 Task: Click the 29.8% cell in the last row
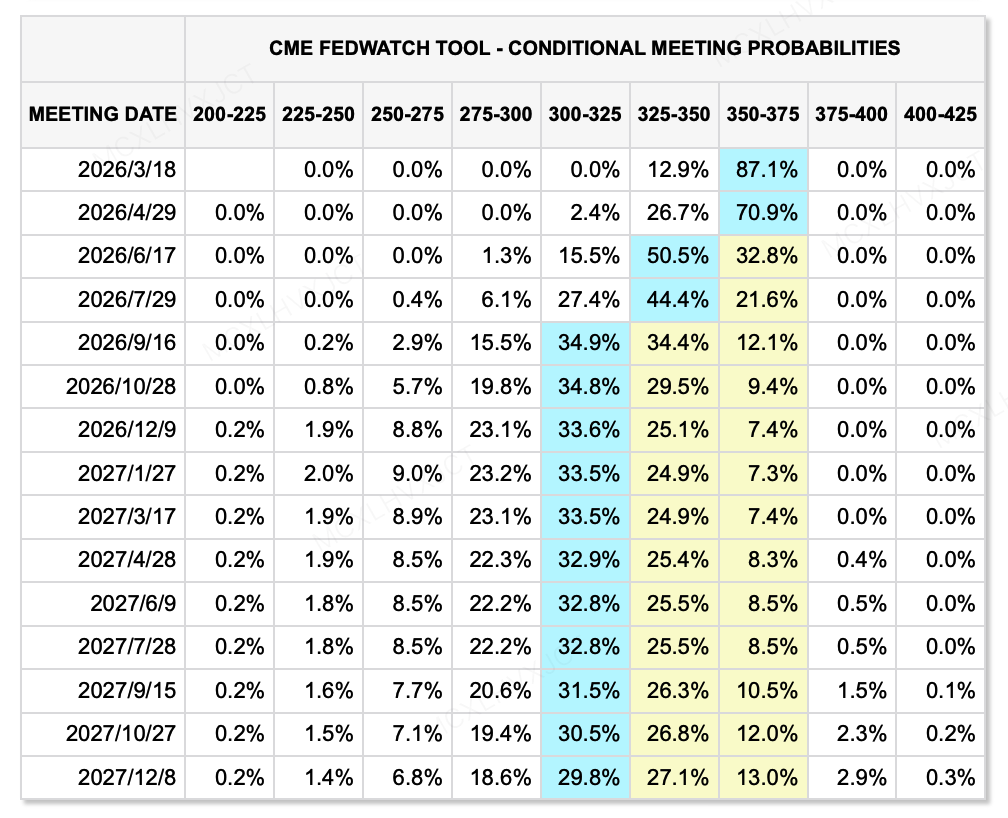585,777
